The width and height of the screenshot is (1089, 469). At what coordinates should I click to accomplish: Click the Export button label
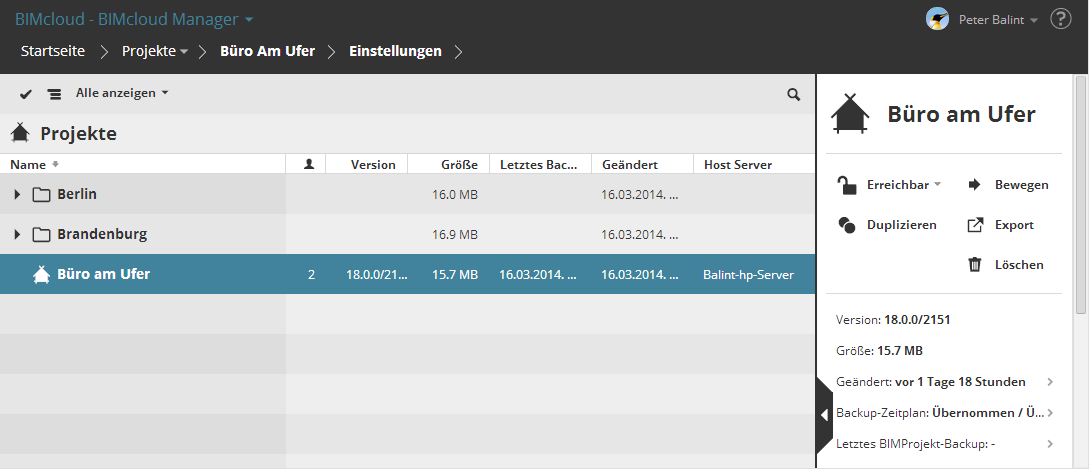pos(1014,225)
